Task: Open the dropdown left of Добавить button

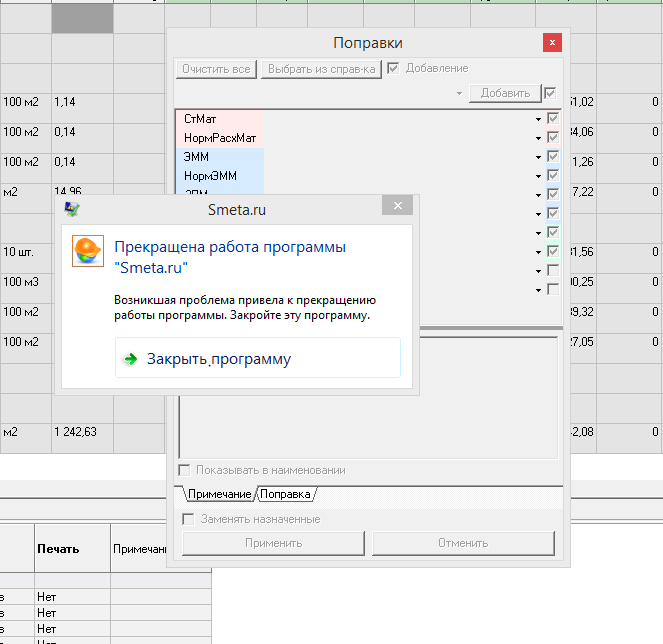Action: 459,93
